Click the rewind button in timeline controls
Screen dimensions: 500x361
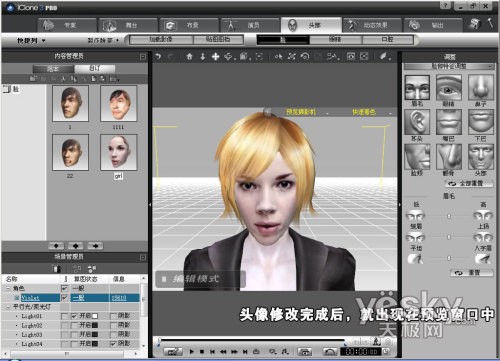[223, 351]
